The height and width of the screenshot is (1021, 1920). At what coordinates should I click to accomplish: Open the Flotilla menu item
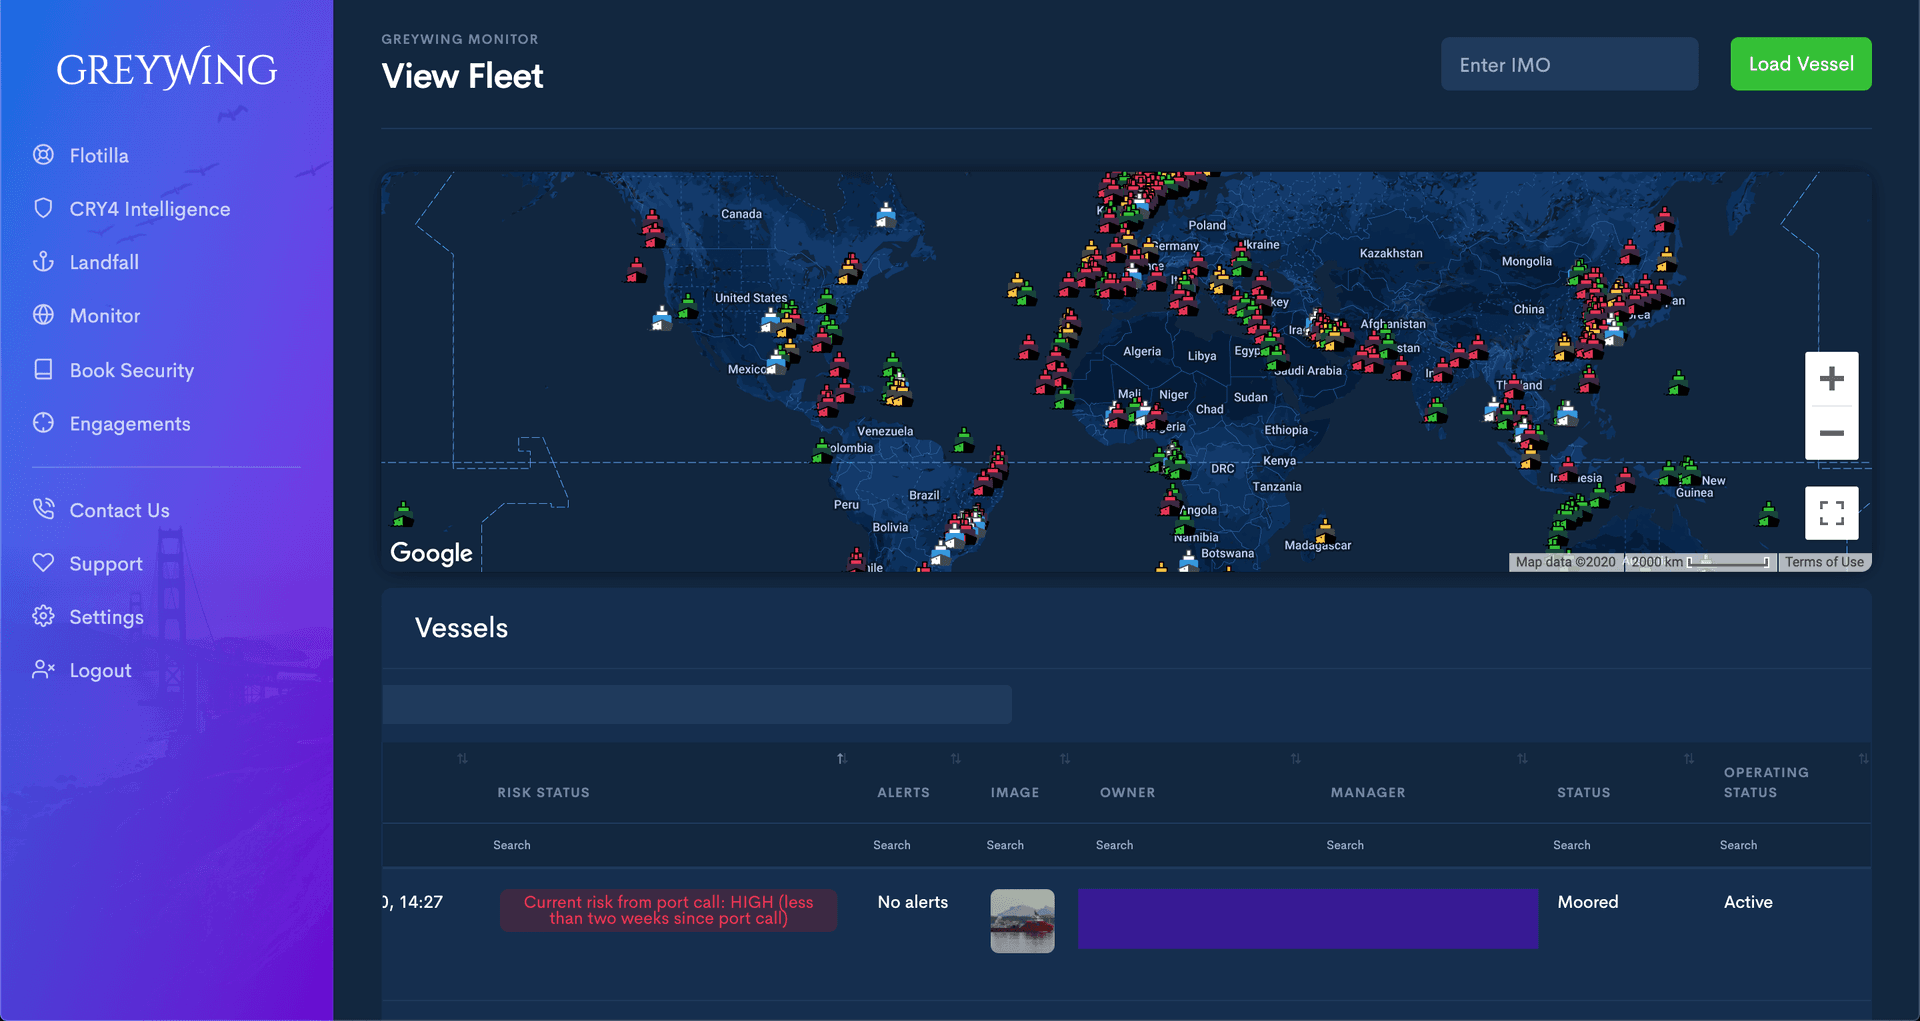(99, 155)
